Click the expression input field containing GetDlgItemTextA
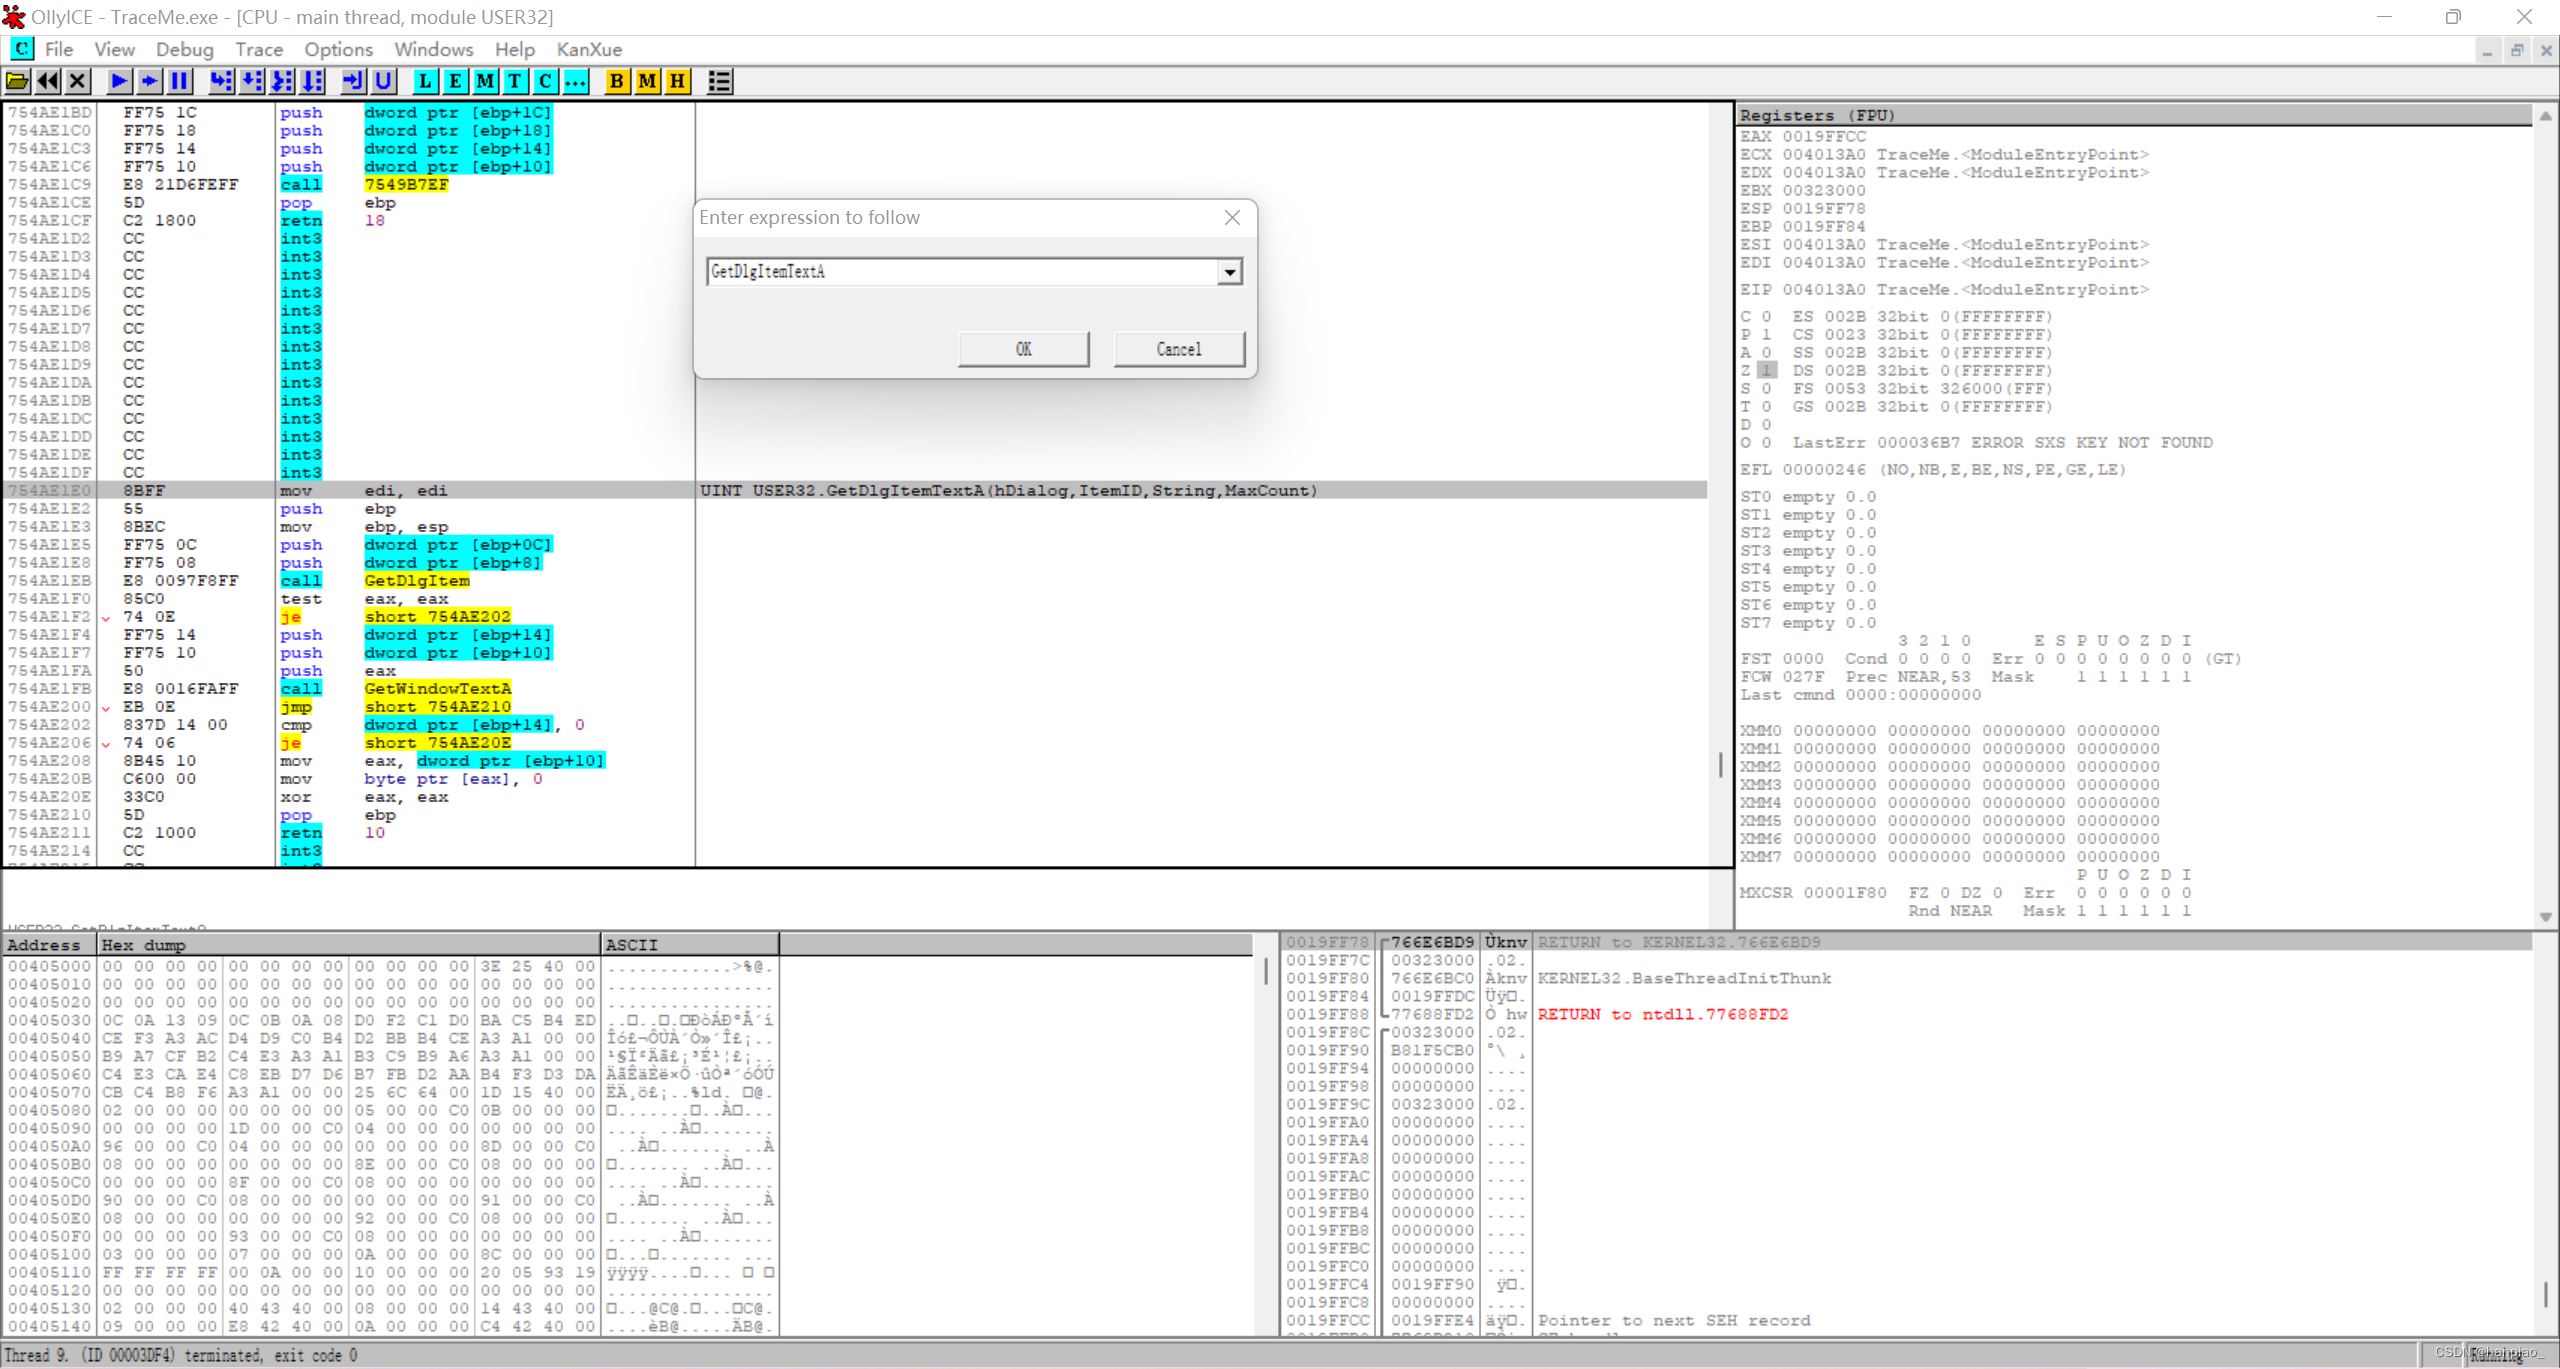 pos(960,272)
